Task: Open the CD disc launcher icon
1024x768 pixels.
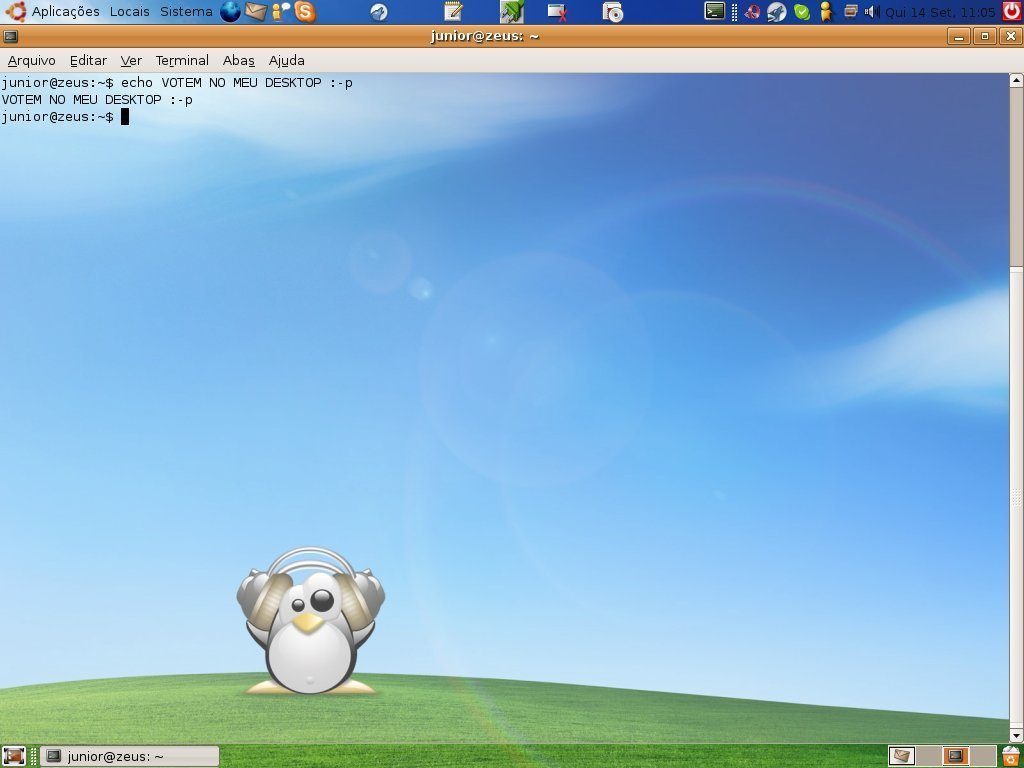Action: (x=613, y=12)
